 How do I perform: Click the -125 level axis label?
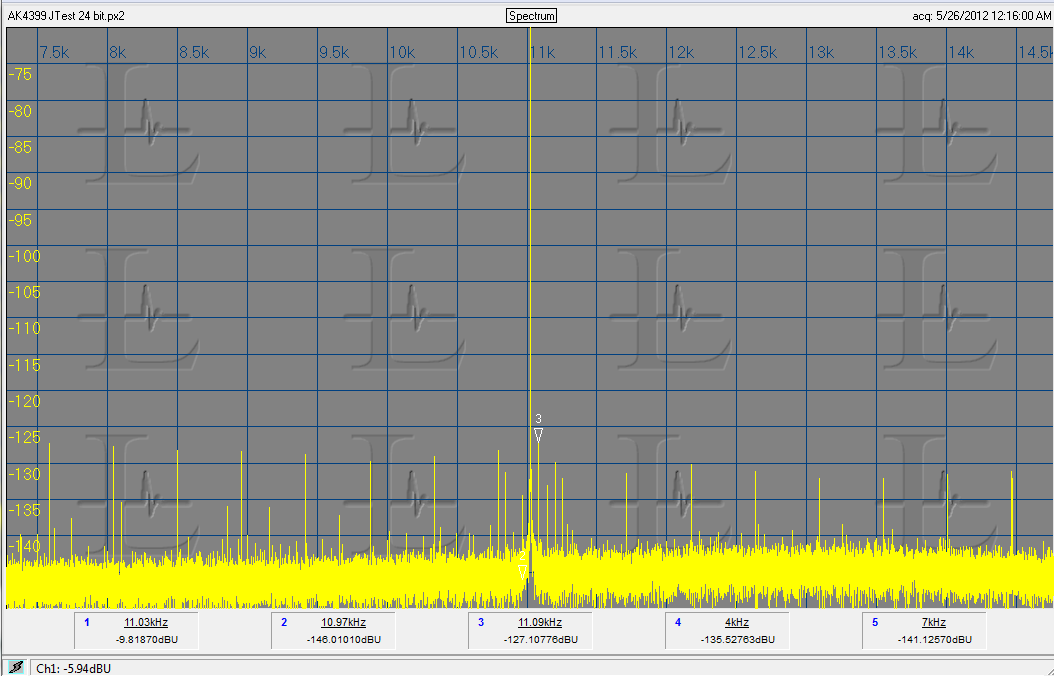(x=24, y=437)
